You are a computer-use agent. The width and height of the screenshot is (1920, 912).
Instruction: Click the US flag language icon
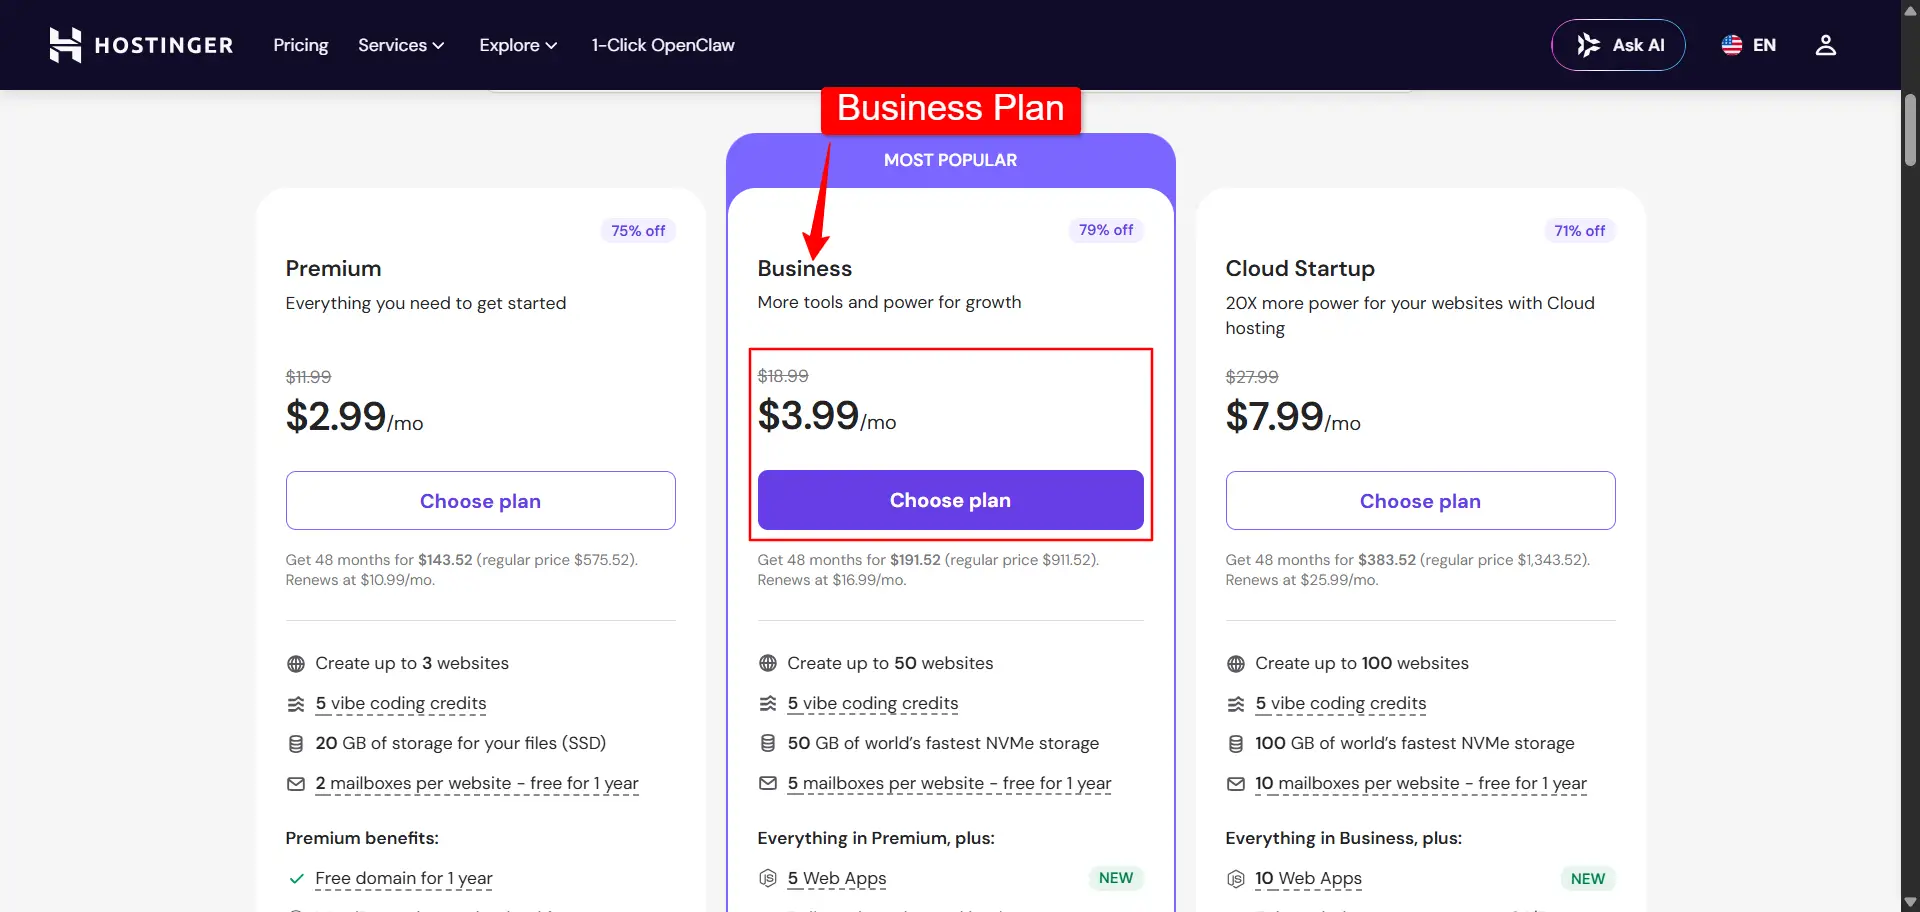tap(1732, 45)
